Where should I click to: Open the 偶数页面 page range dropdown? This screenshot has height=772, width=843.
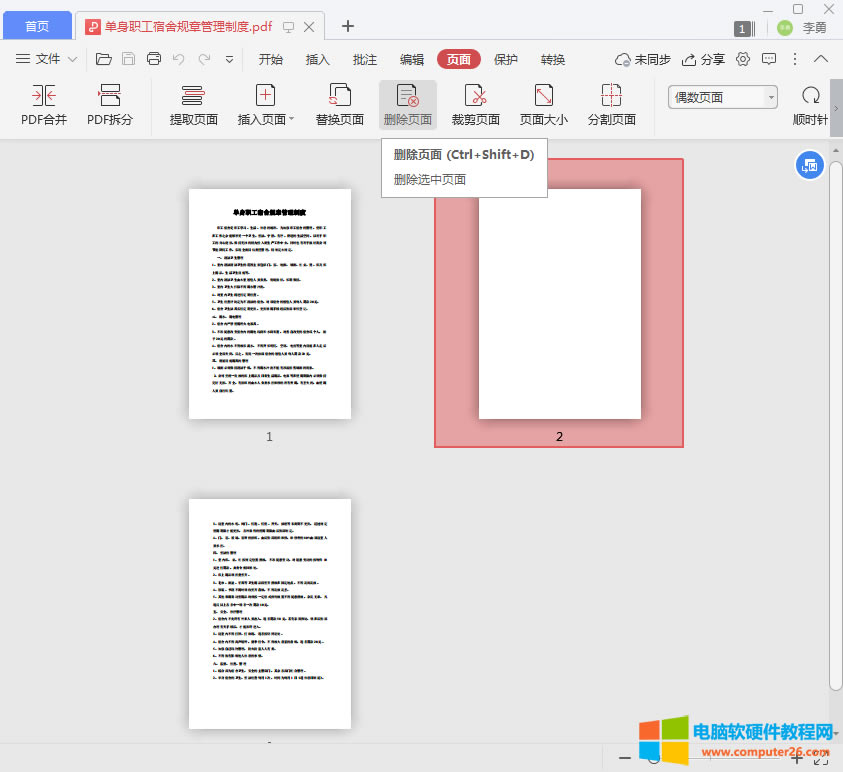click(770, 96)
